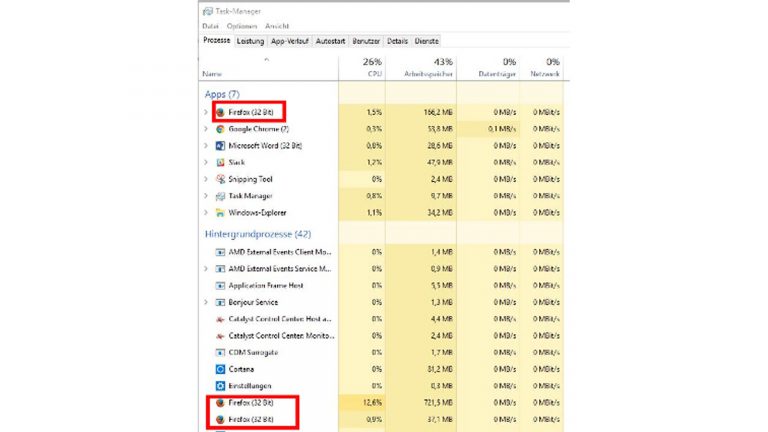Expand AMD External Events Service entry

click(x=206, y=269)
